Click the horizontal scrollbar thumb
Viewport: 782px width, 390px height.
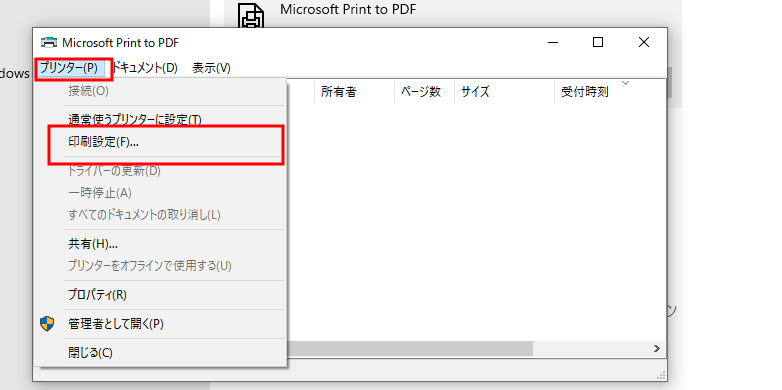(x=410, y=349)
